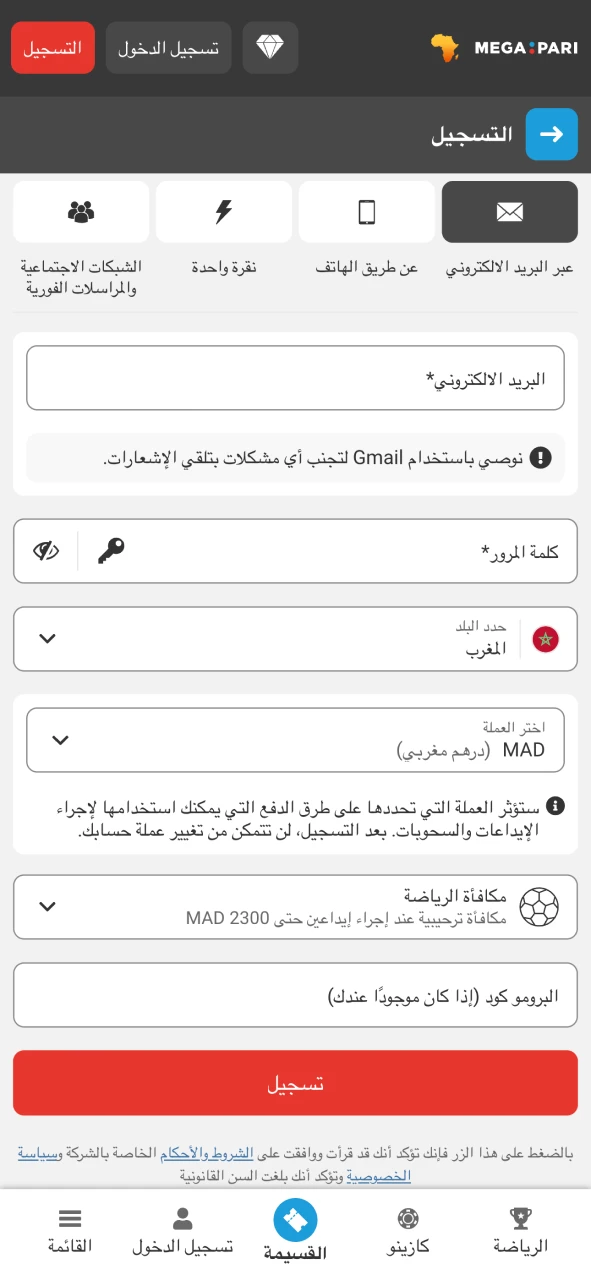Switch to القسيمة tab at bottom
Screen dimensions: 591x1280
[295, 1230]
